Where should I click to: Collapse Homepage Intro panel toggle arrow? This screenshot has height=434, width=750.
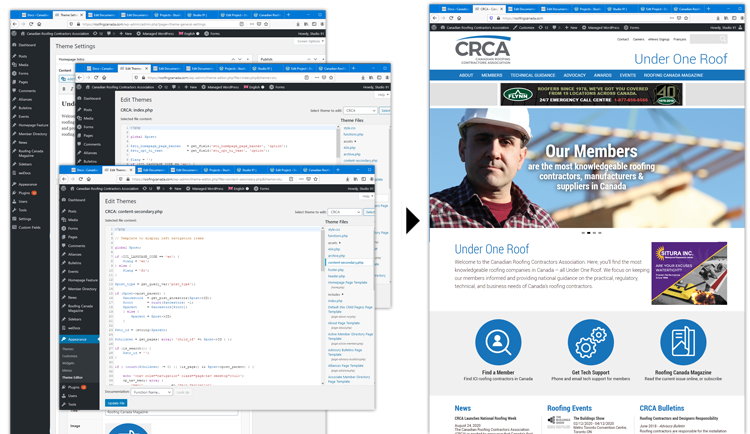(247, 59)
